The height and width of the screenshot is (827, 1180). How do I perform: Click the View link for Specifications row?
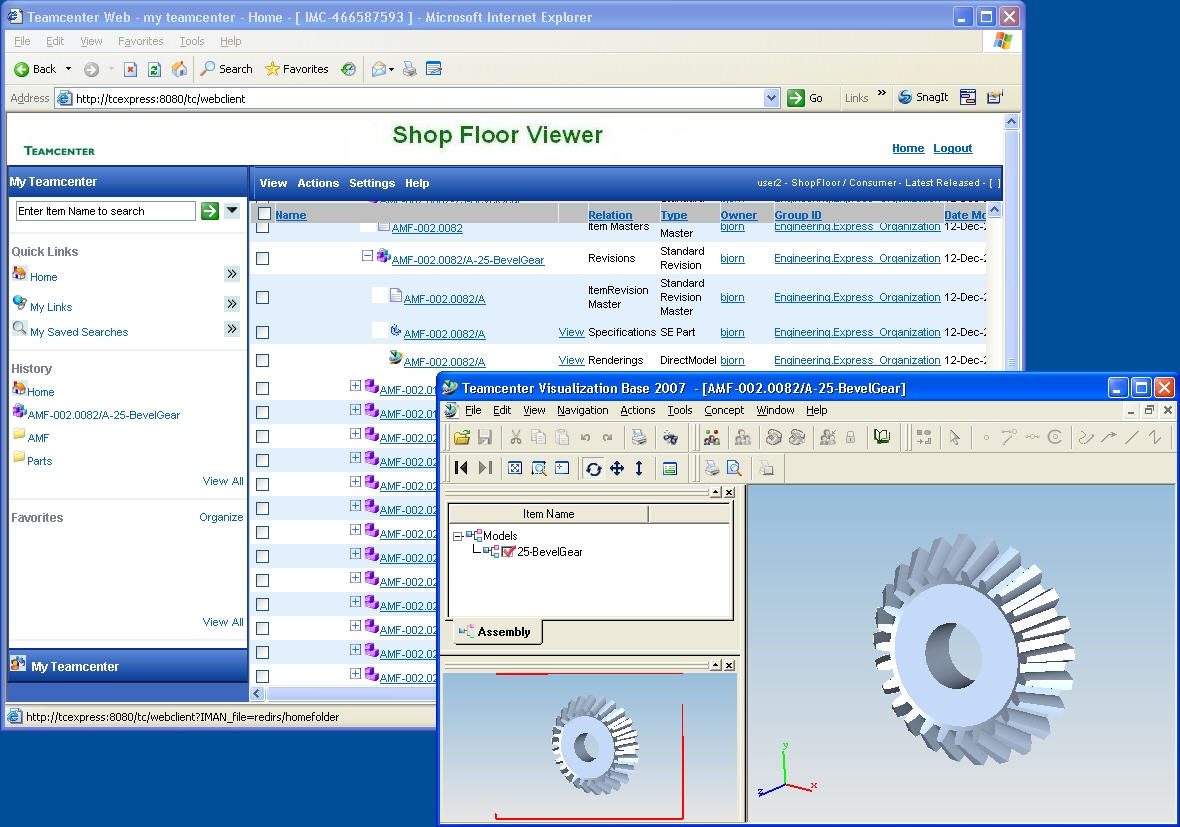[571, 332]
